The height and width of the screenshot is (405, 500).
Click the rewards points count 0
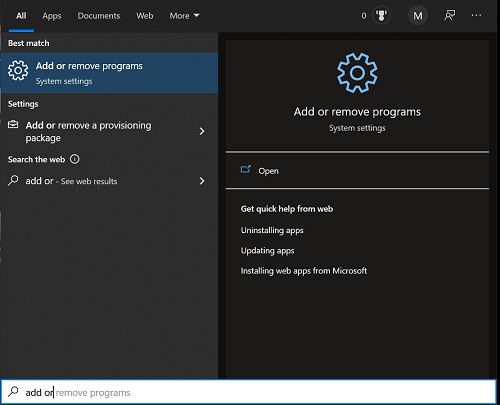364,16
